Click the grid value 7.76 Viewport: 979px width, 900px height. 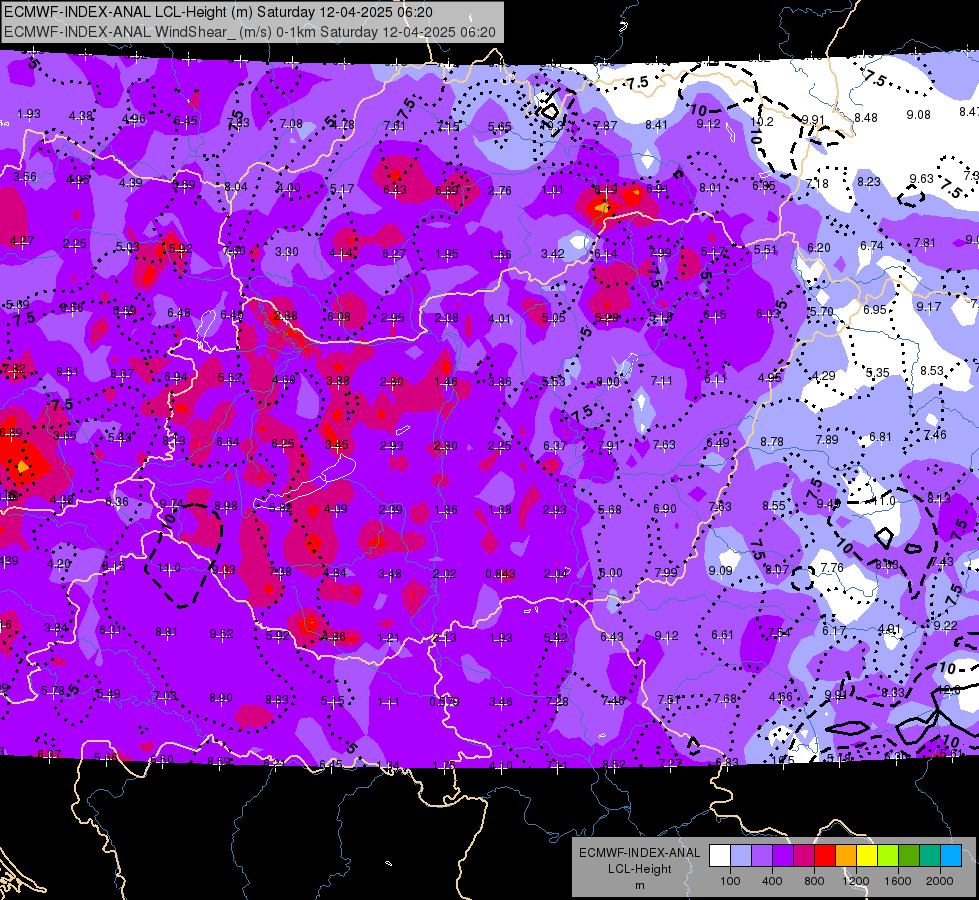[832, 567]
